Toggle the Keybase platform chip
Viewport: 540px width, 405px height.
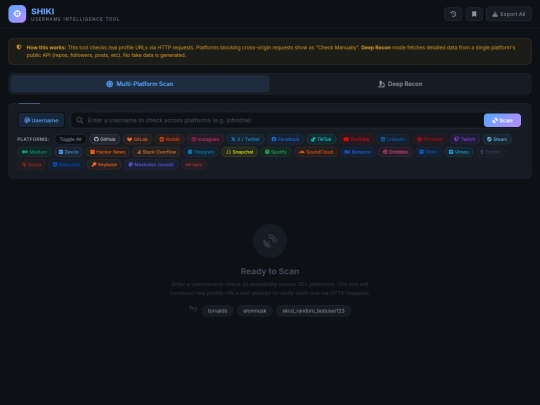click(104, 165)
